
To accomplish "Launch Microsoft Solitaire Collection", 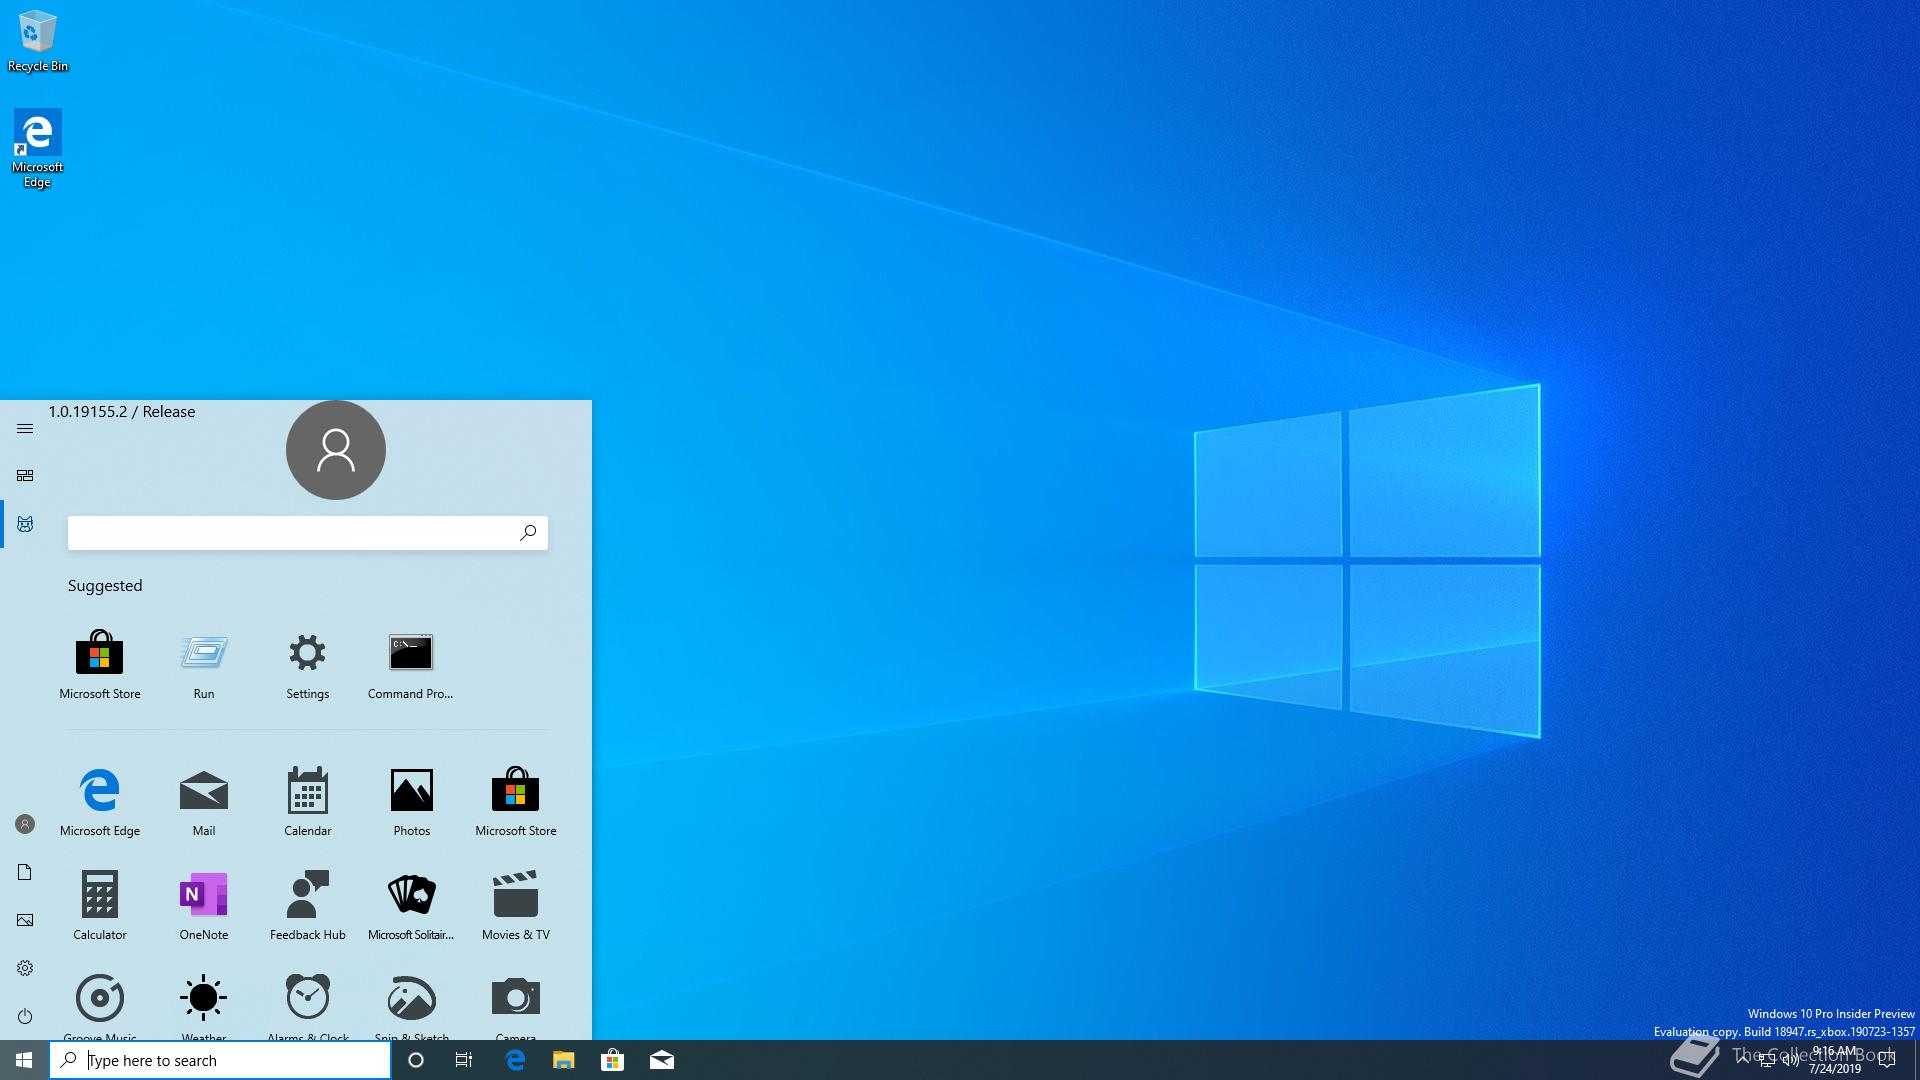I will 411,906.
